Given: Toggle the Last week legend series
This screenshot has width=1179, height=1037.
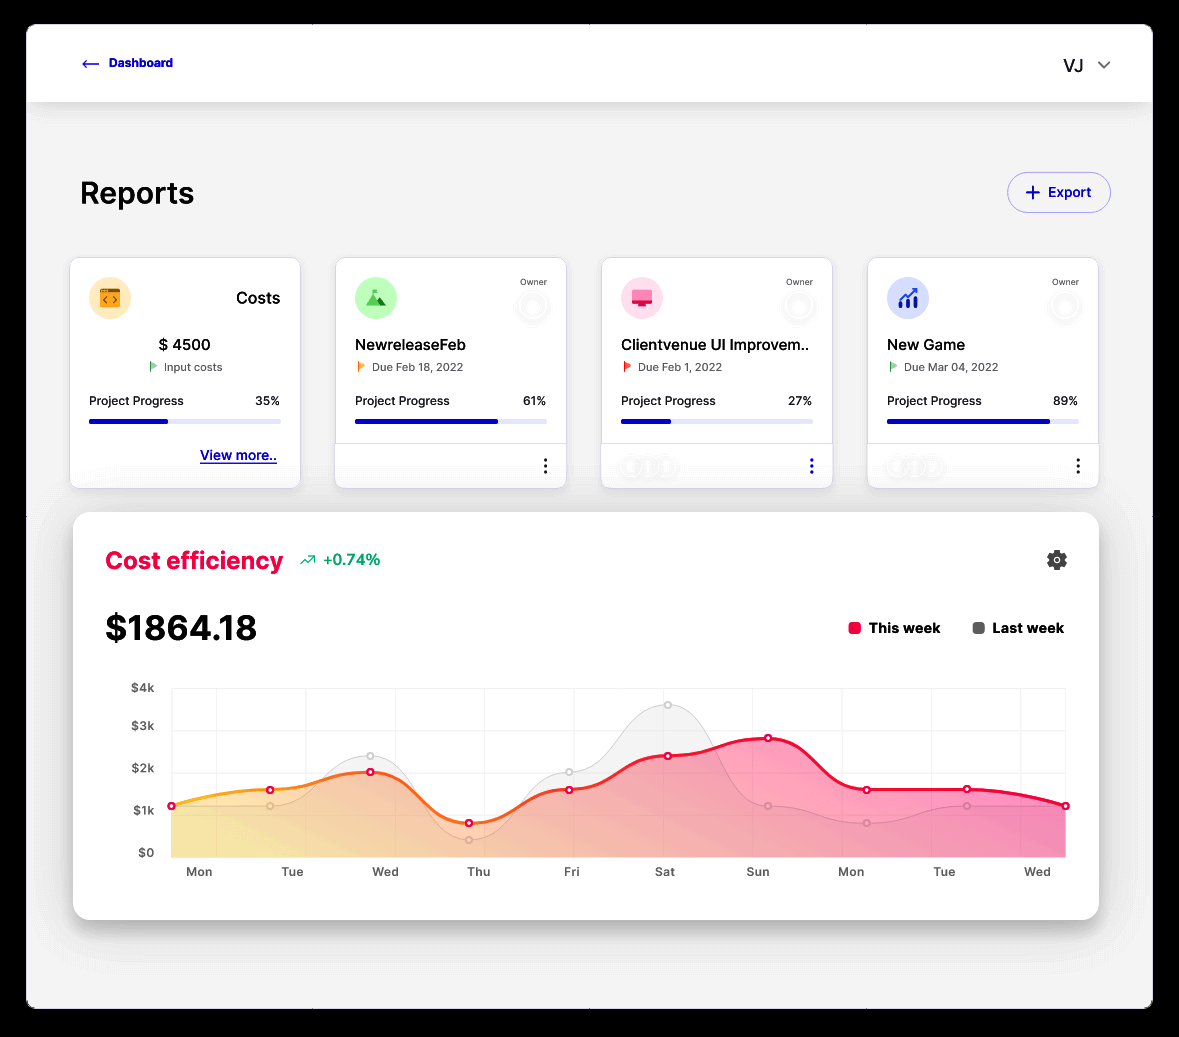Looking at the screenshot, I should pyautogui.click(x=1018, y=628).
